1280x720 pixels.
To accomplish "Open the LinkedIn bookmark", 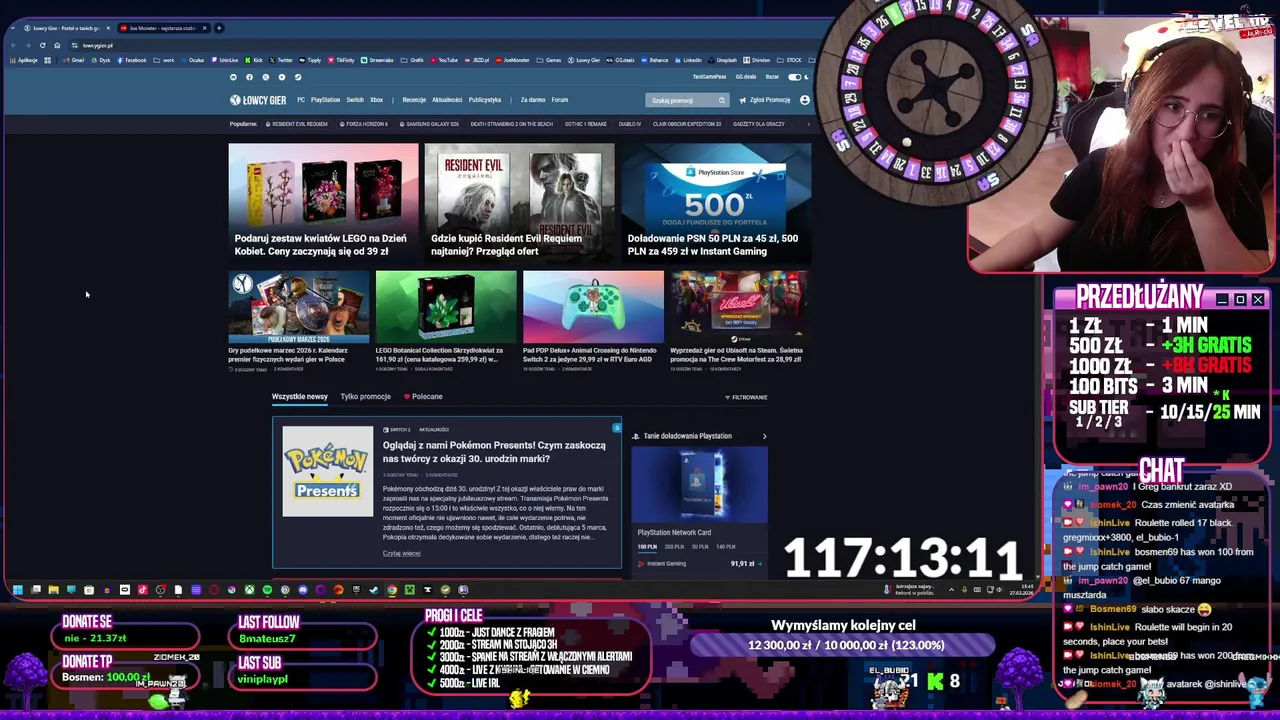I will 689,60.
